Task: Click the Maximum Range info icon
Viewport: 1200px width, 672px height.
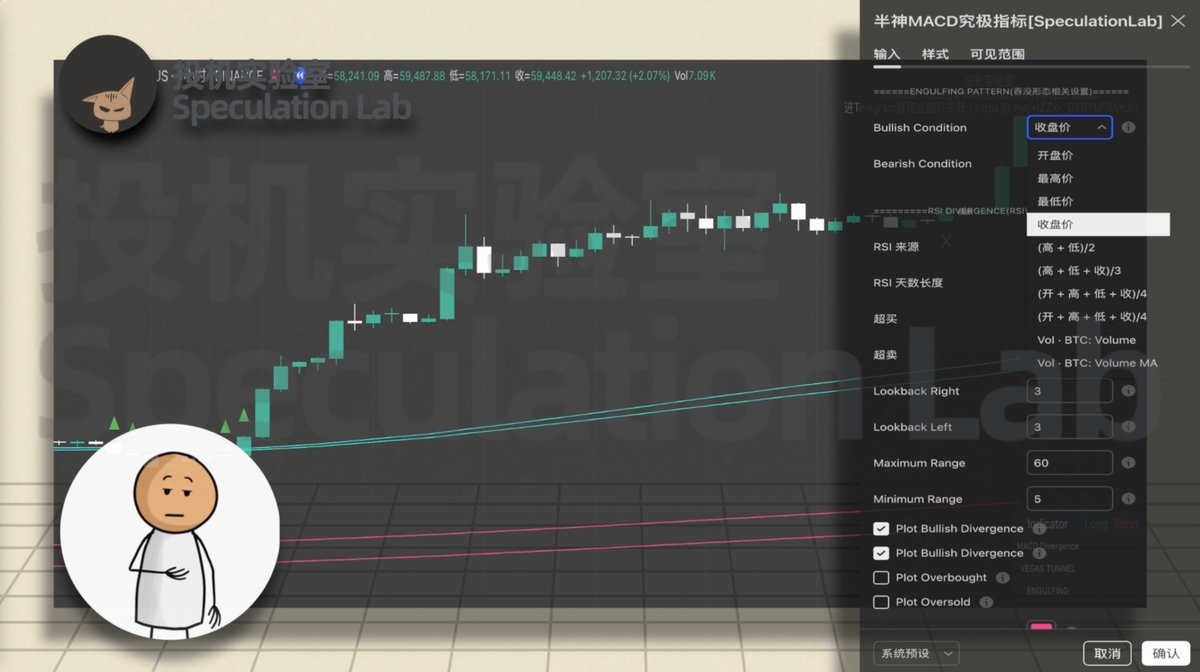Action: pyautogui.click(x=1128, y=463)
